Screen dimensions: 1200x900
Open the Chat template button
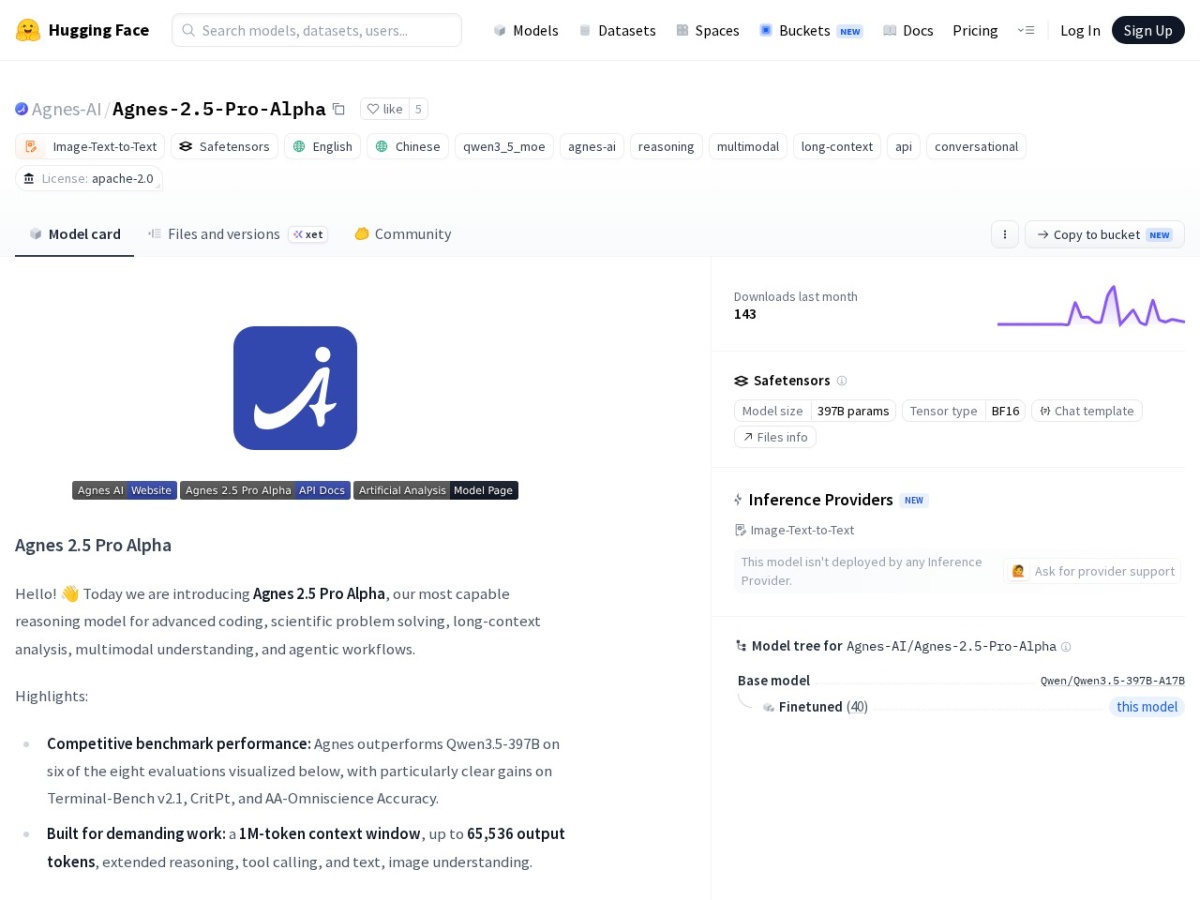[1086, 411]
